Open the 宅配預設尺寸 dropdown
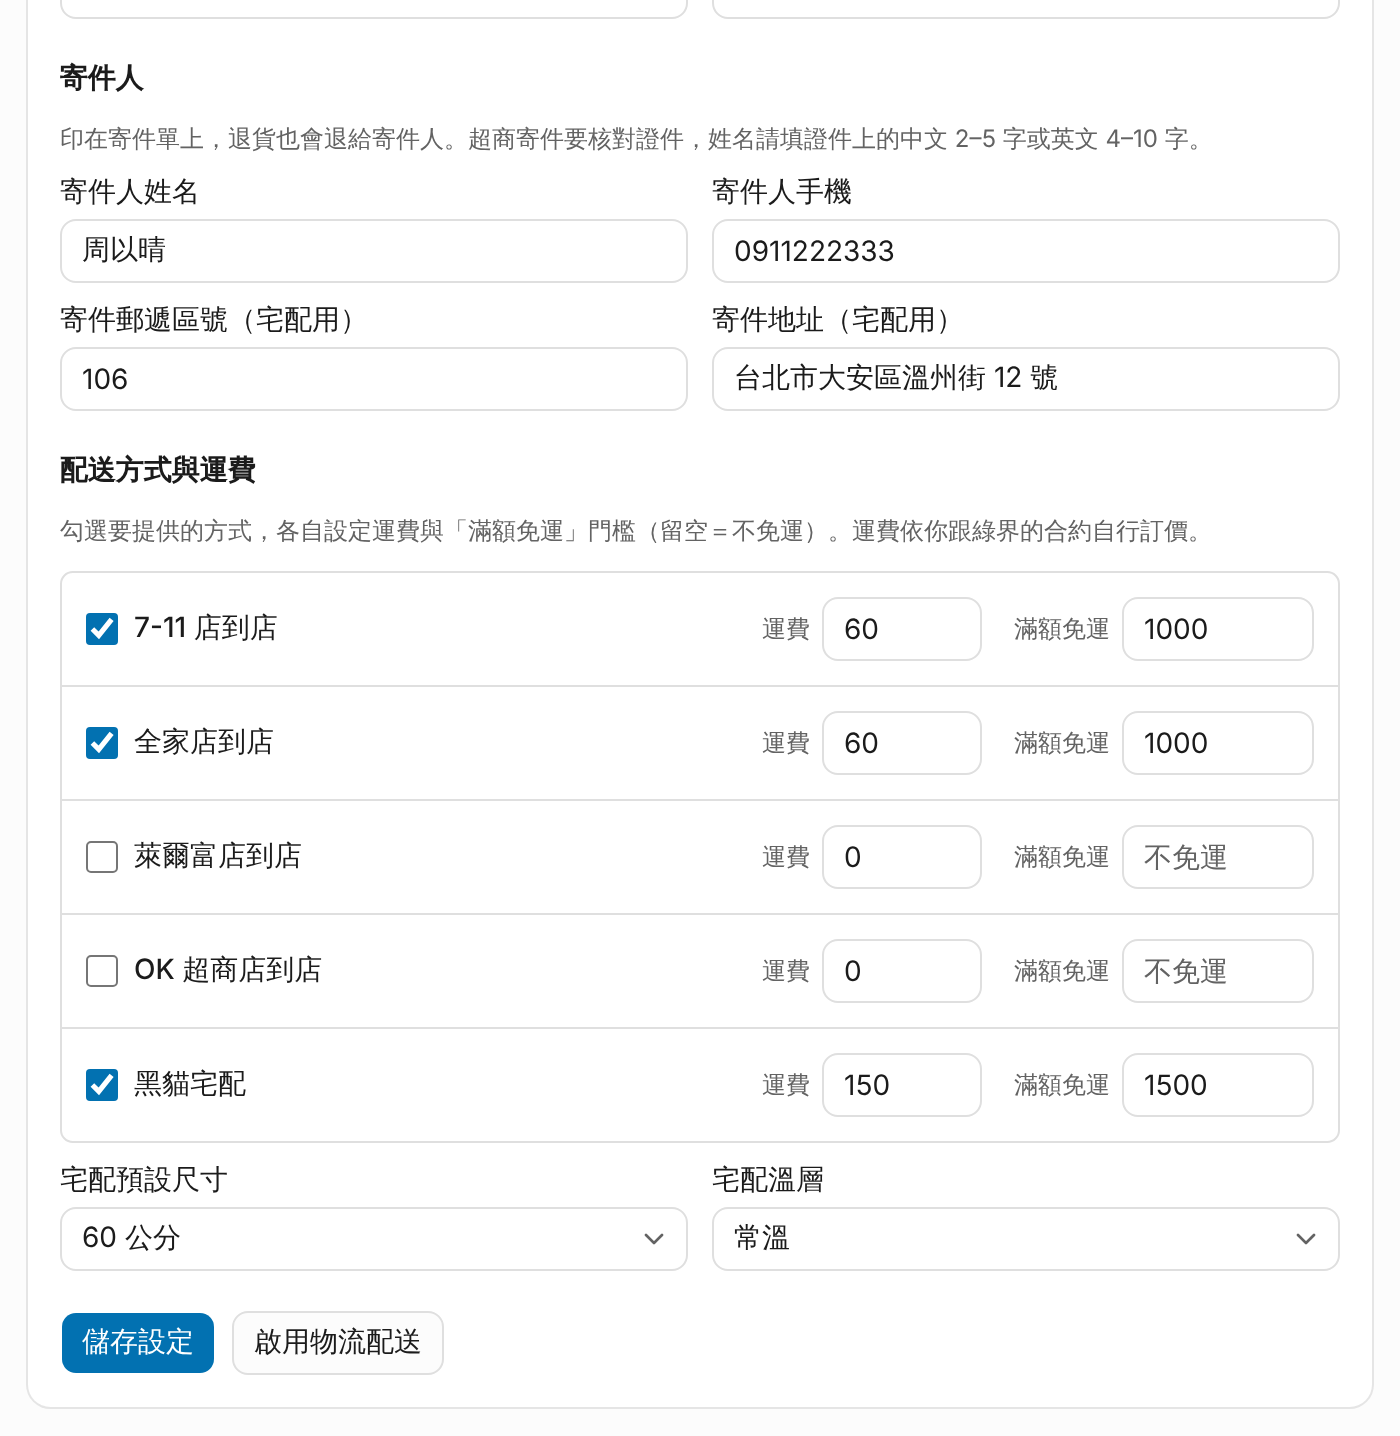 (374, 1239)
